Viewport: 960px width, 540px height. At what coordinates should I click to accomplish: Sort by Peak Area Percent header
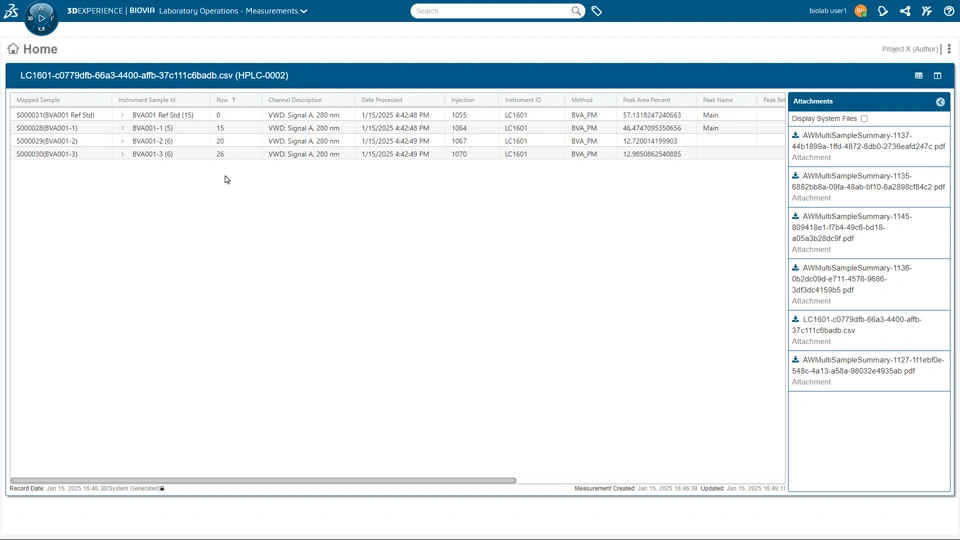click(x=647, y=100)
